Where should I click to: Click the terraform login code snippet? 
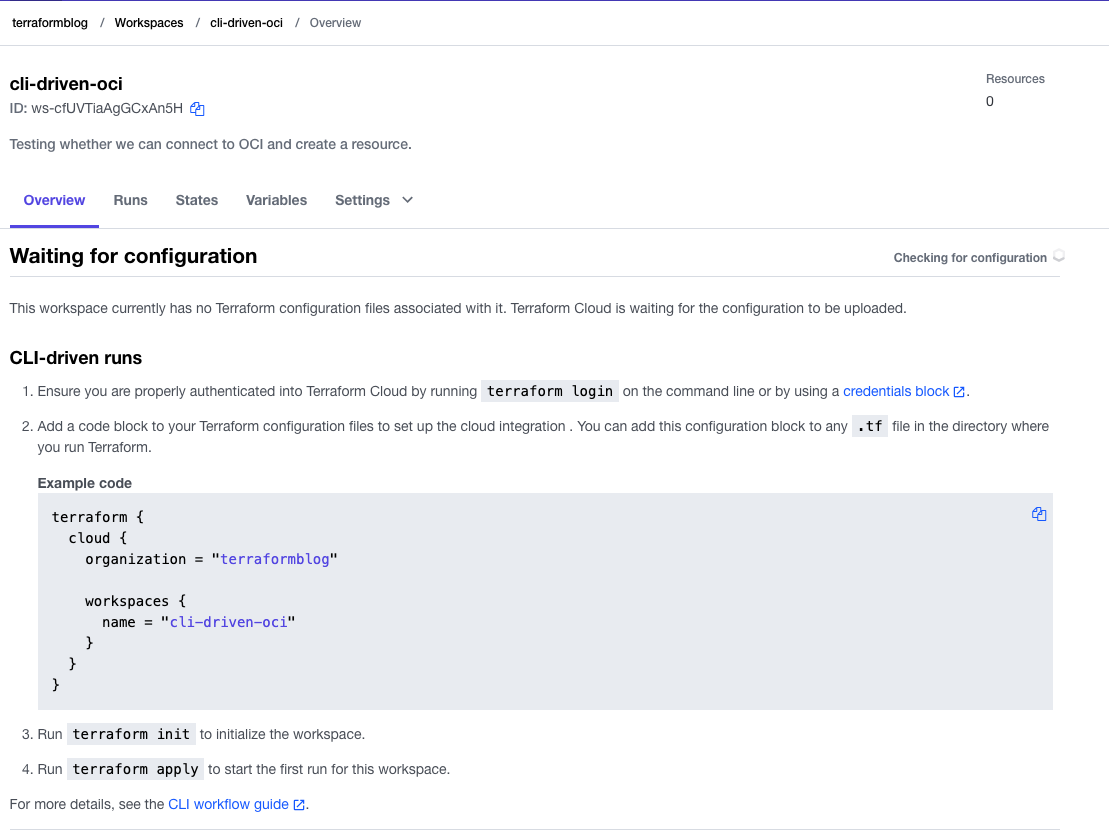550,391
